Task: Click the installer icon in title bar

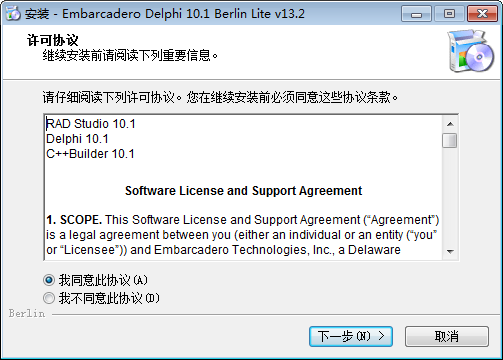Action: pyautogui.click(x=13, y=14)
